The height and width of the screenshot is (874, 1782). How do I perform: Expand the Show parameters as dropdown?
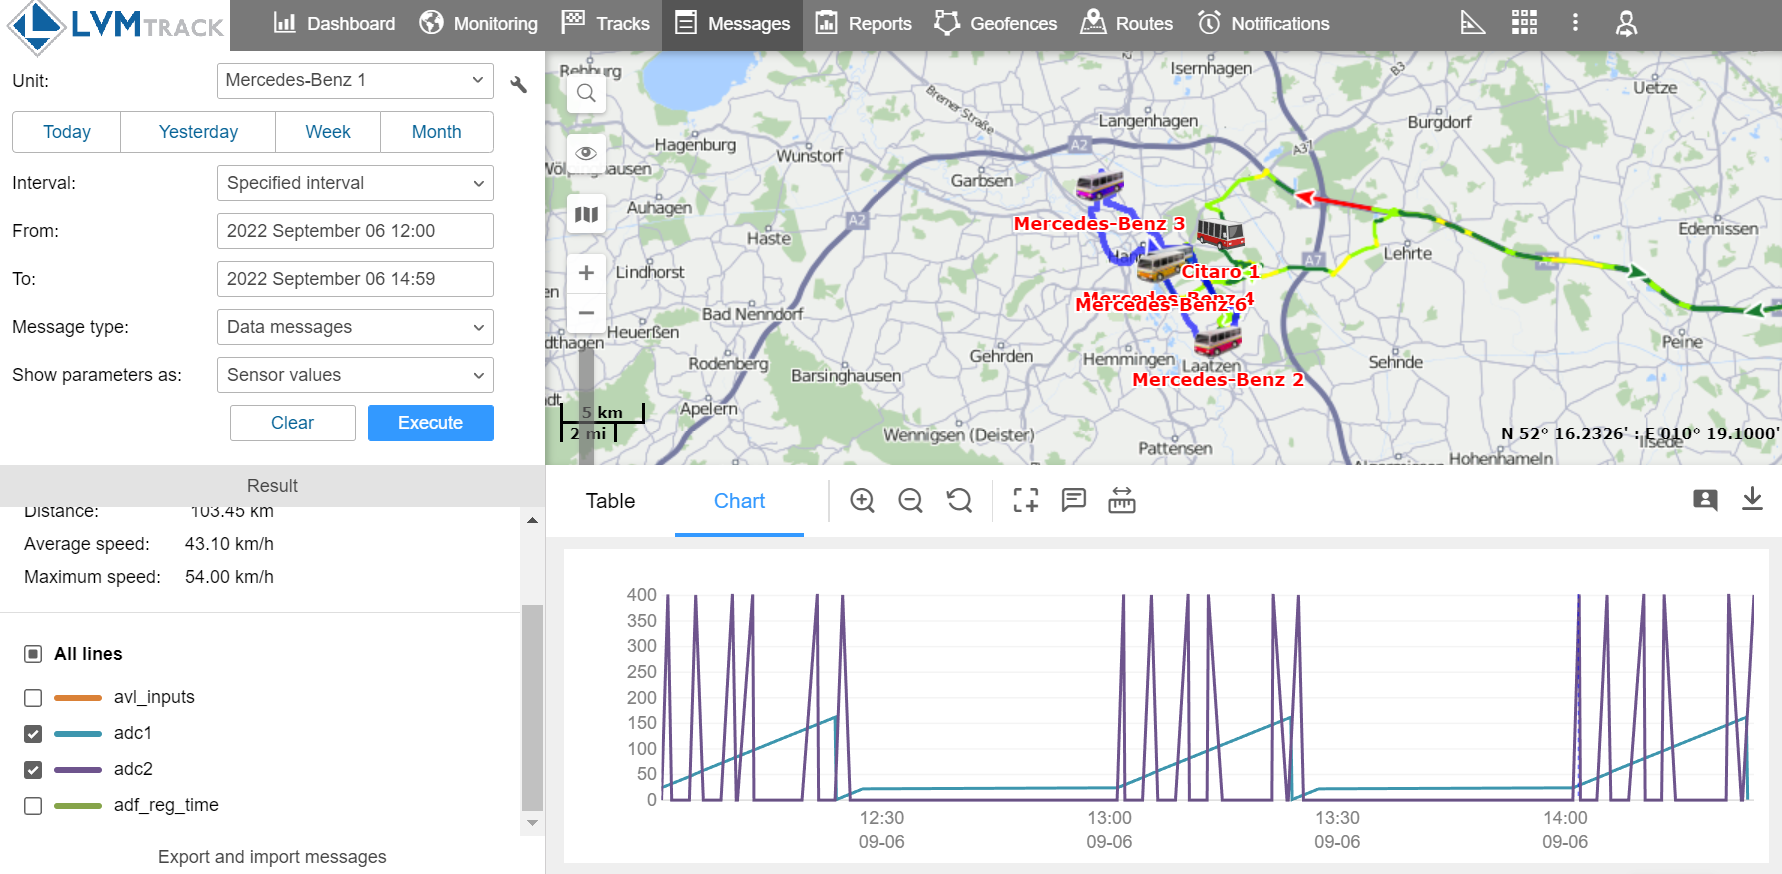(355, 375)
